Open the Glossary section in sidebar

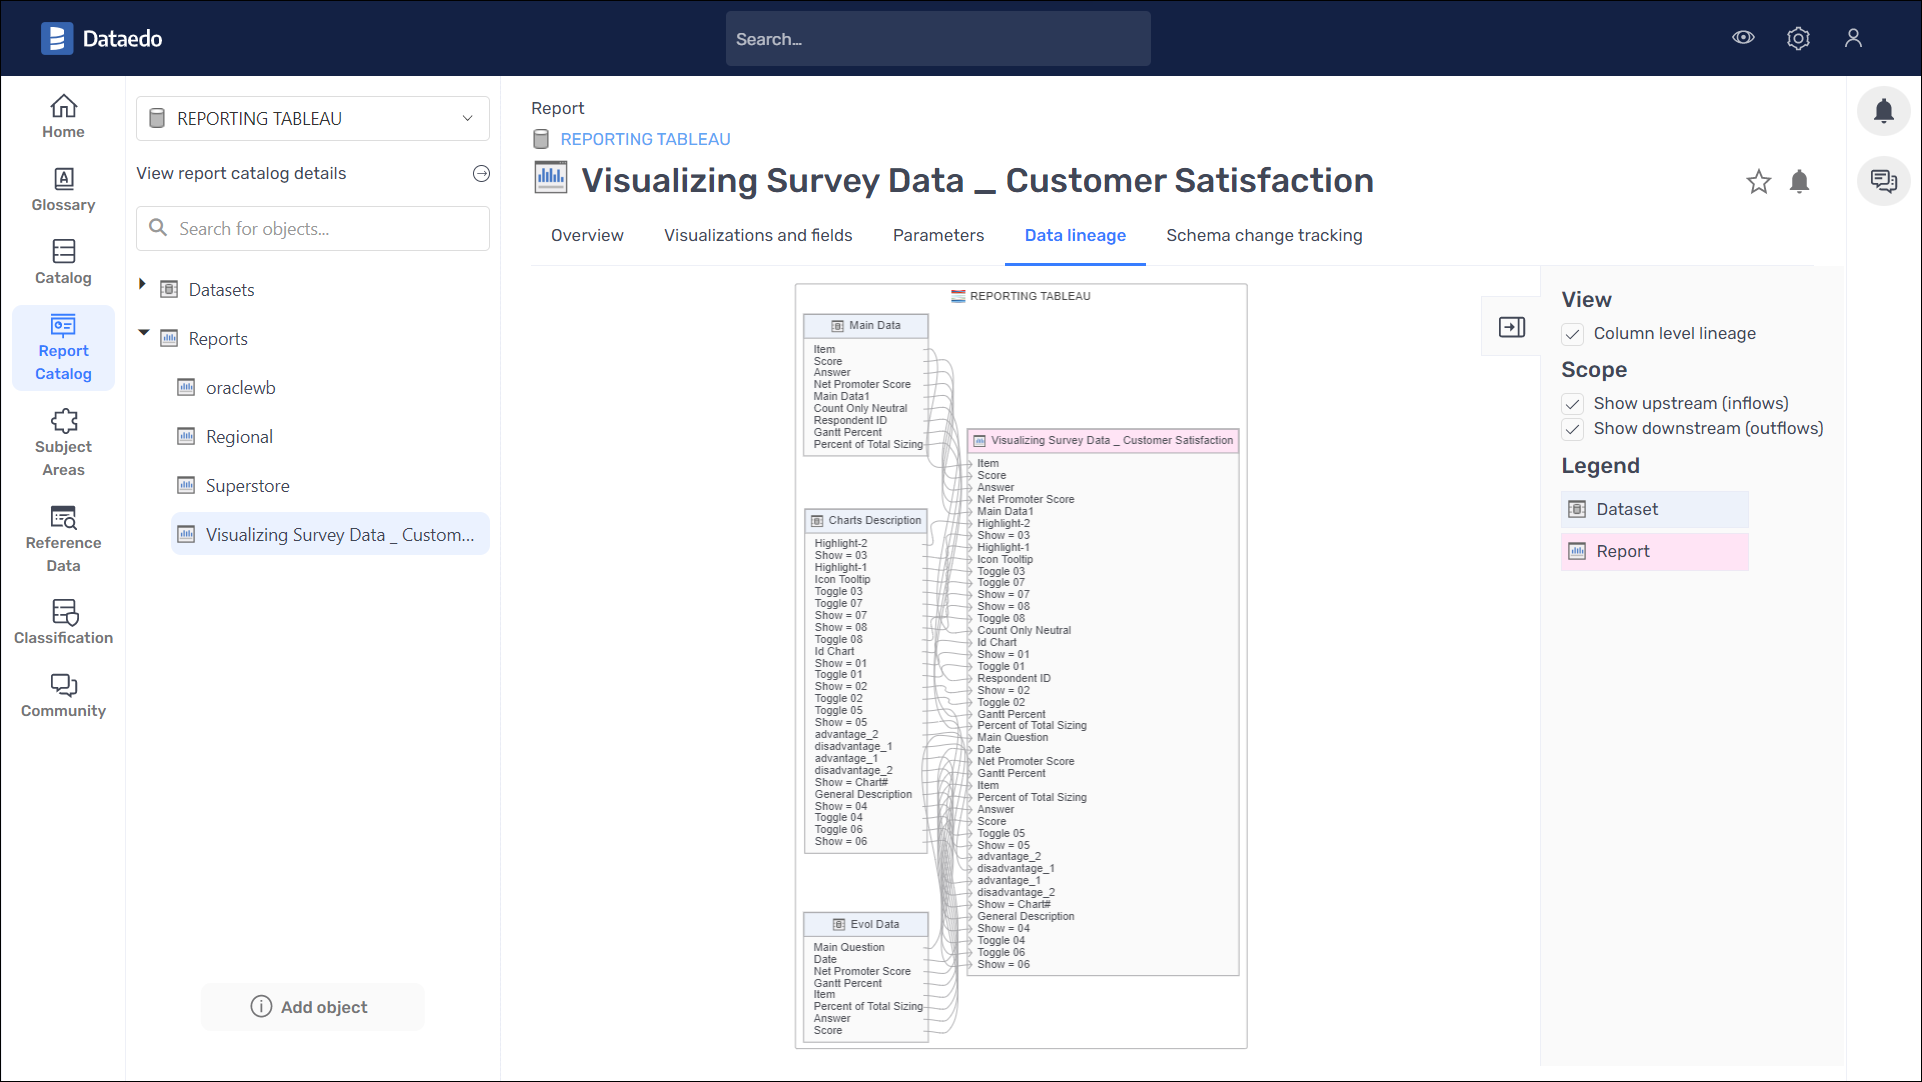pos(63,189)
